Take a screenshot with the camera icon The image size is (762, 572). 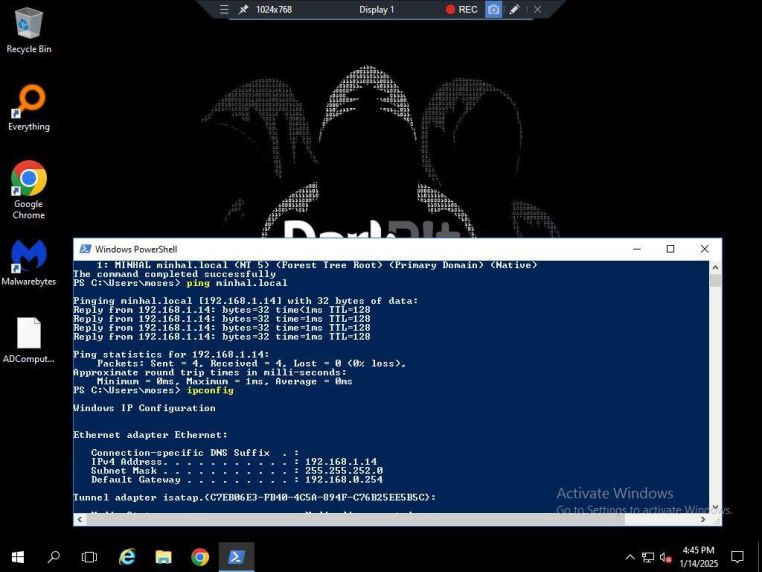pos(493,9)
